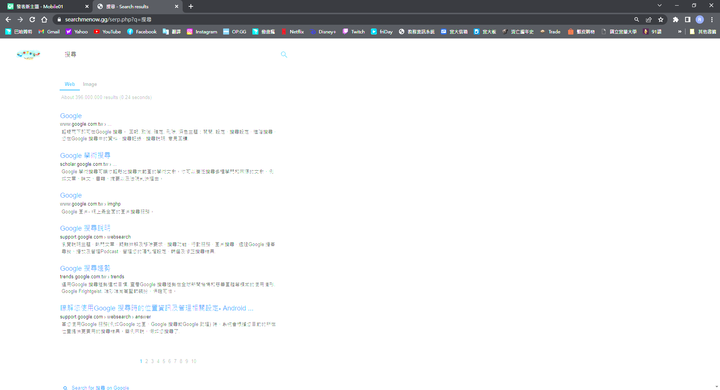Open the Netflix bookmark

click(x=292, y=32)
